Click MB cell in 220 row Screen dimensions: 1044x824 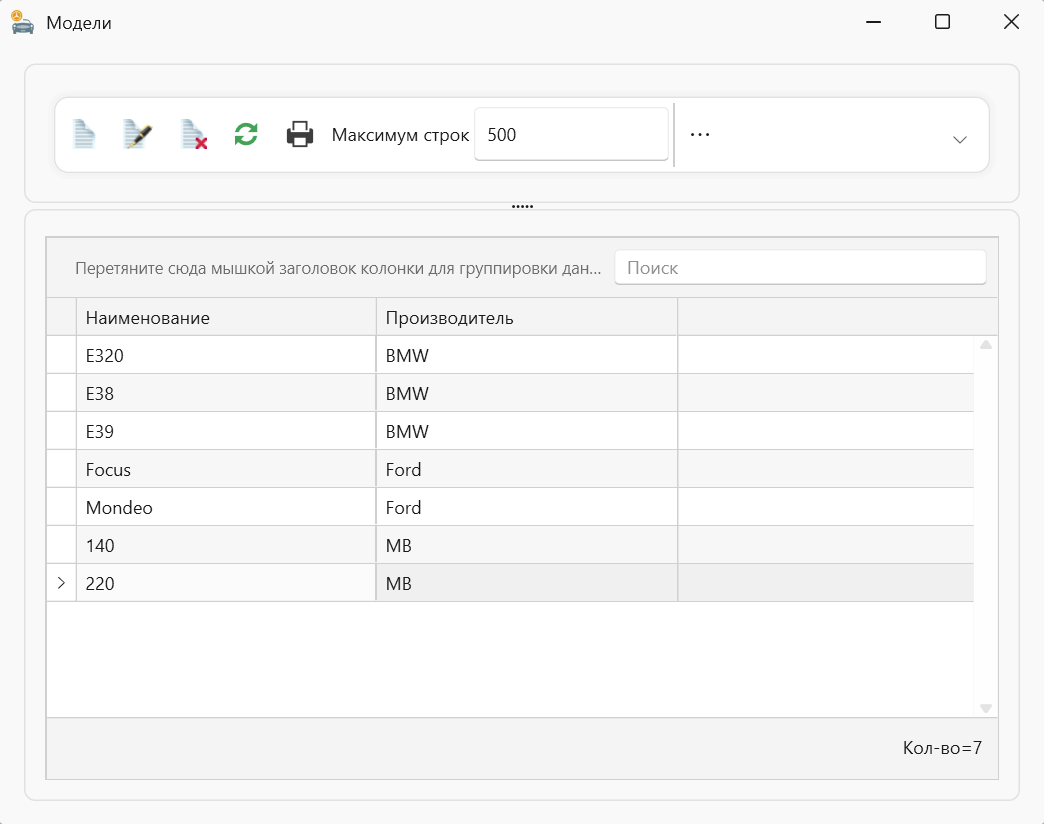(527, 583)
